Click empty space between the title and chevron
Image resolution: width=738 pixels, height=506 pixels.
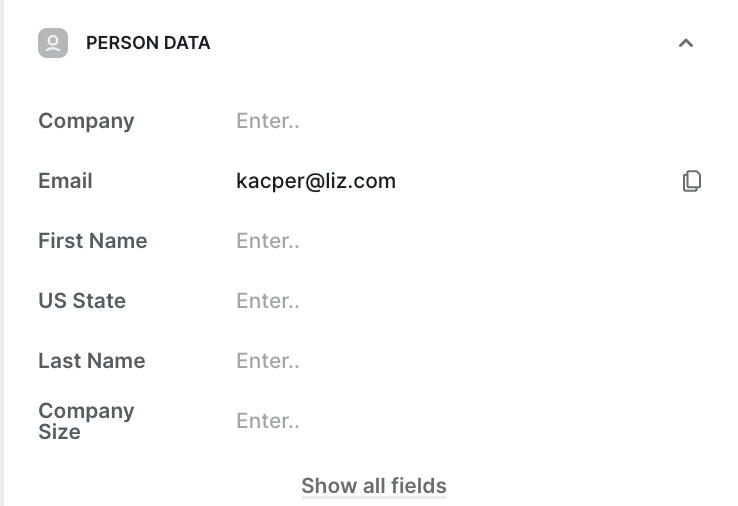[x=442, y=43]
